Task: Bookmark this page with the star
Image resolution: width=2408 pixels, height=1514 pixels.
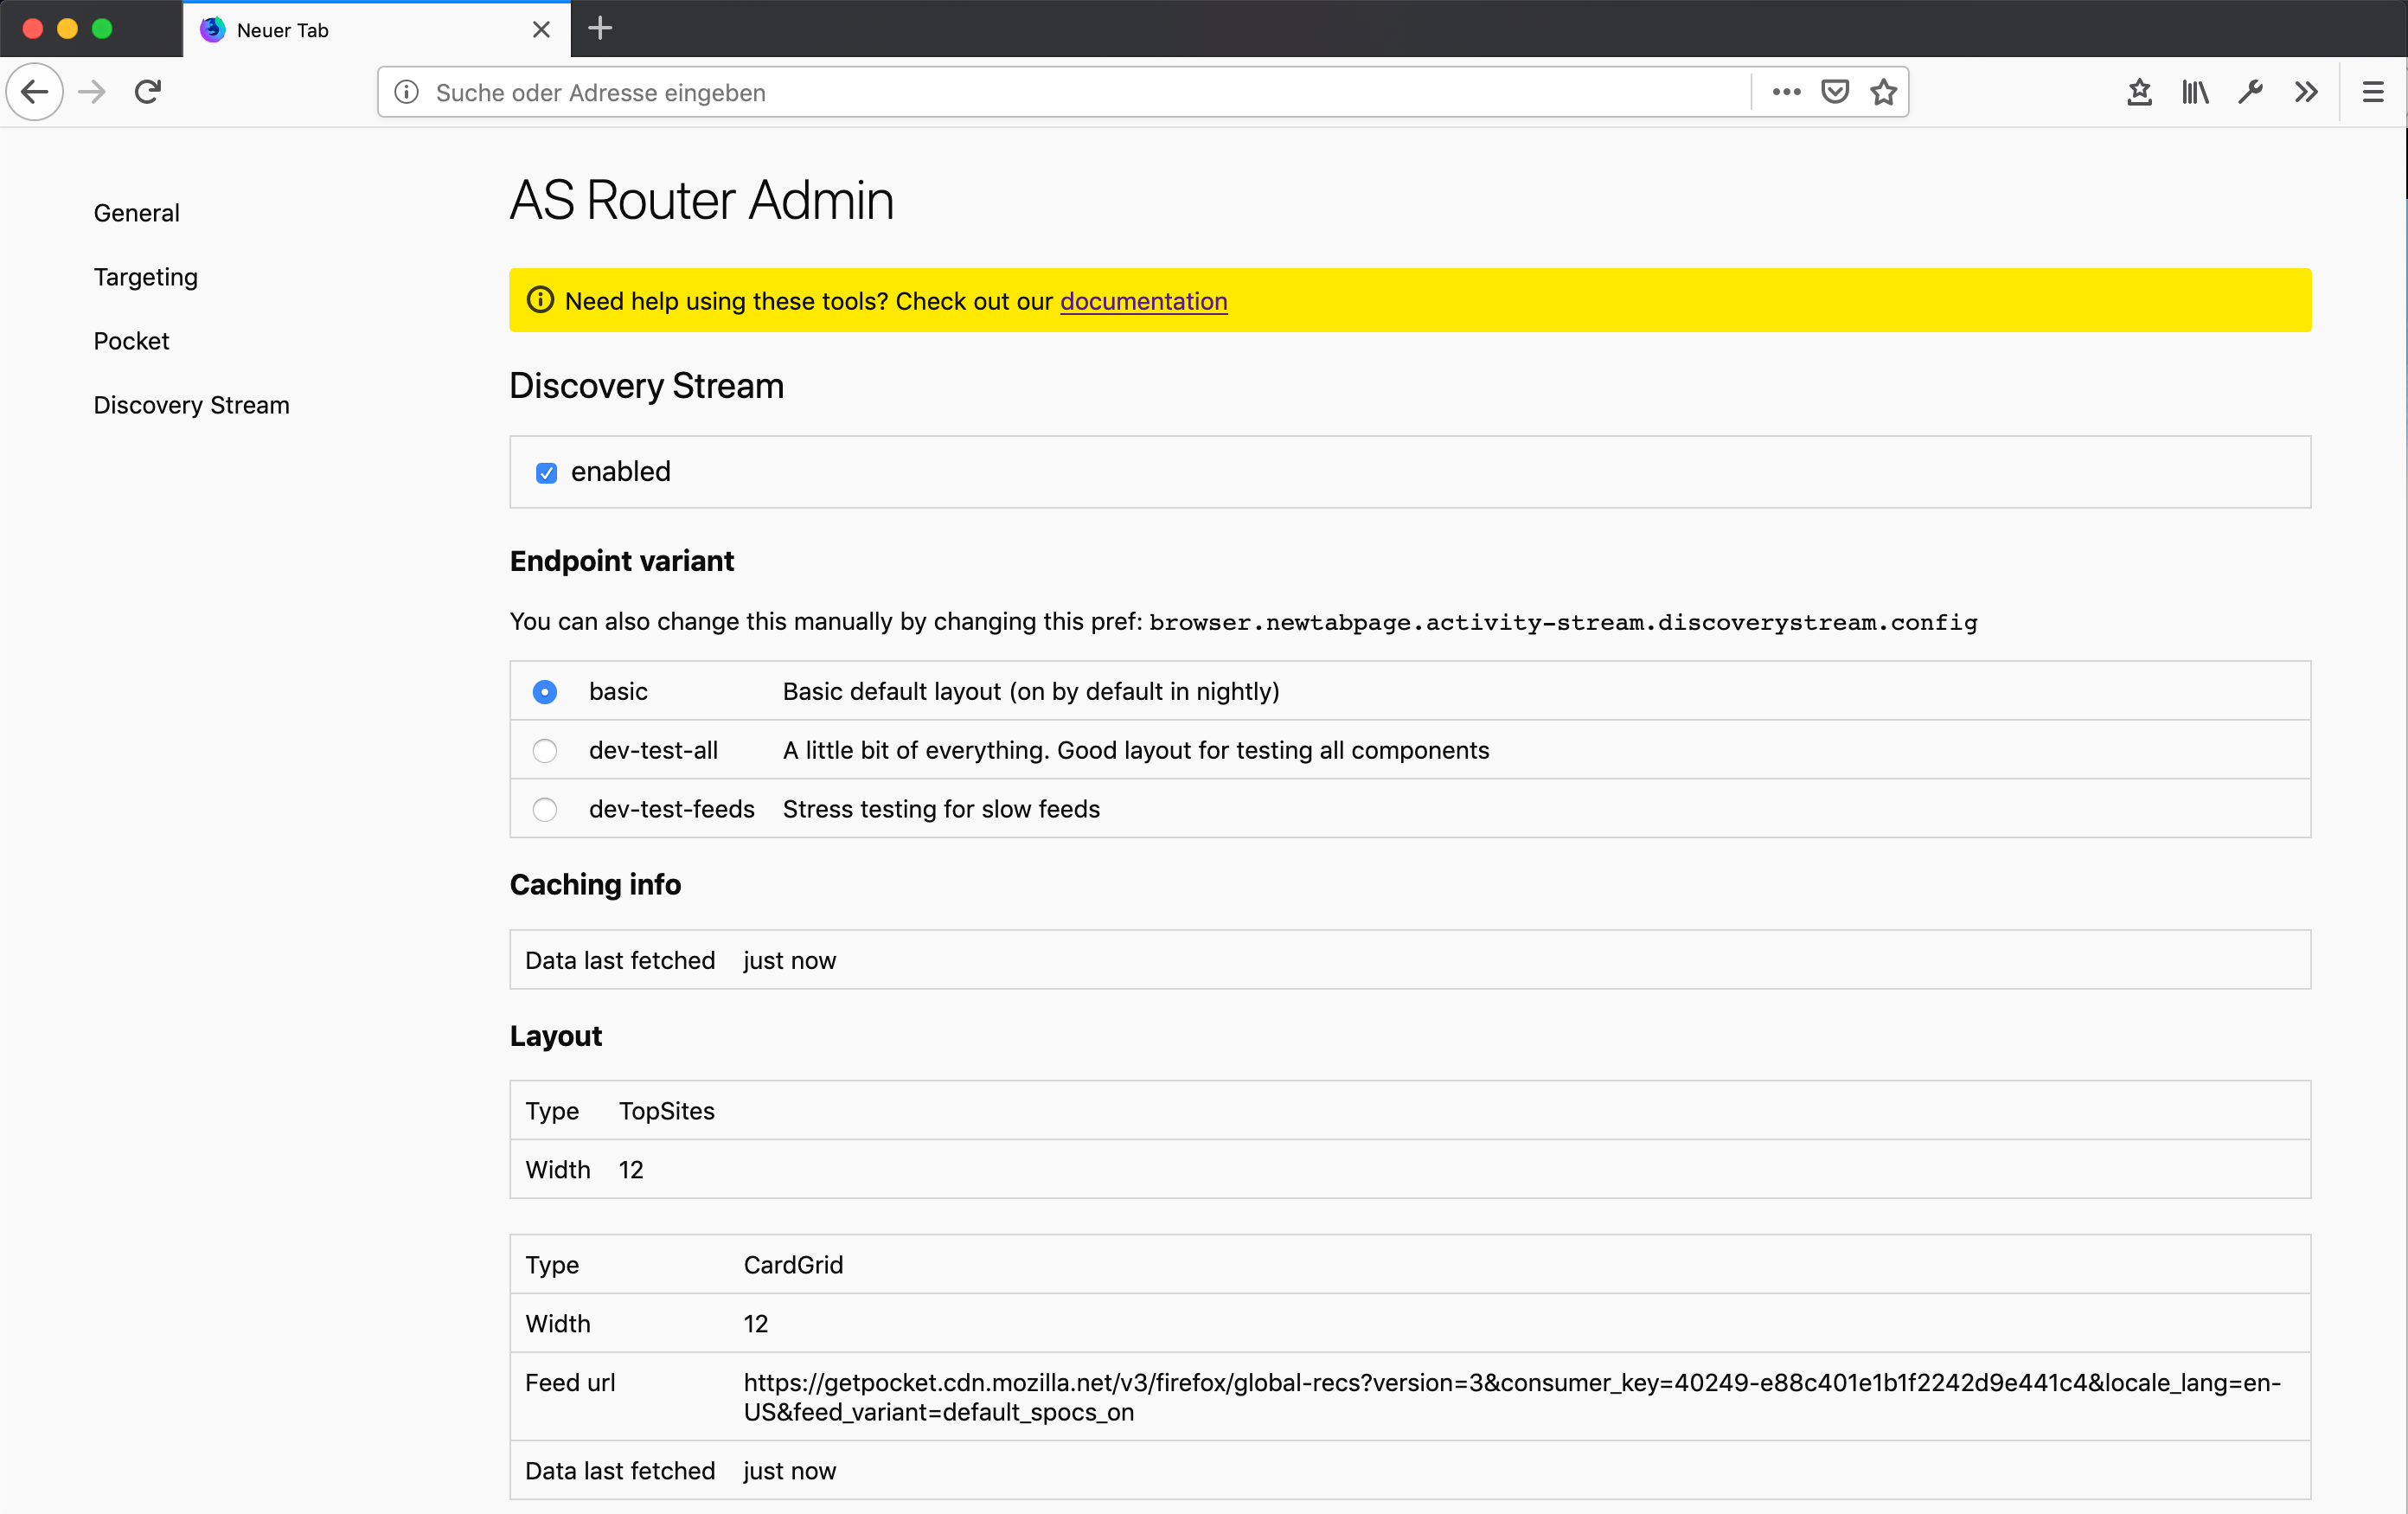Action: [1884, 92]
